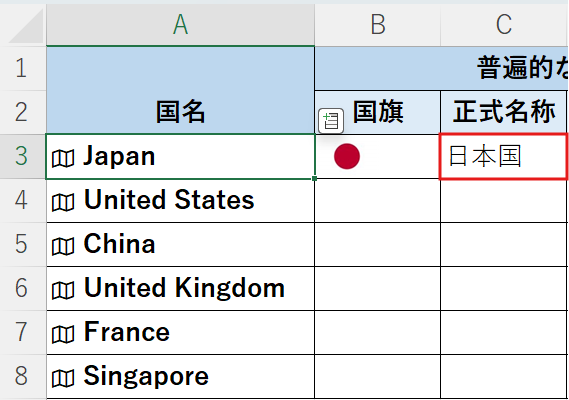Click the 正式名称 header cell
Image resolution: width=569 pixels, height=400 pixels.
[503, 112]
